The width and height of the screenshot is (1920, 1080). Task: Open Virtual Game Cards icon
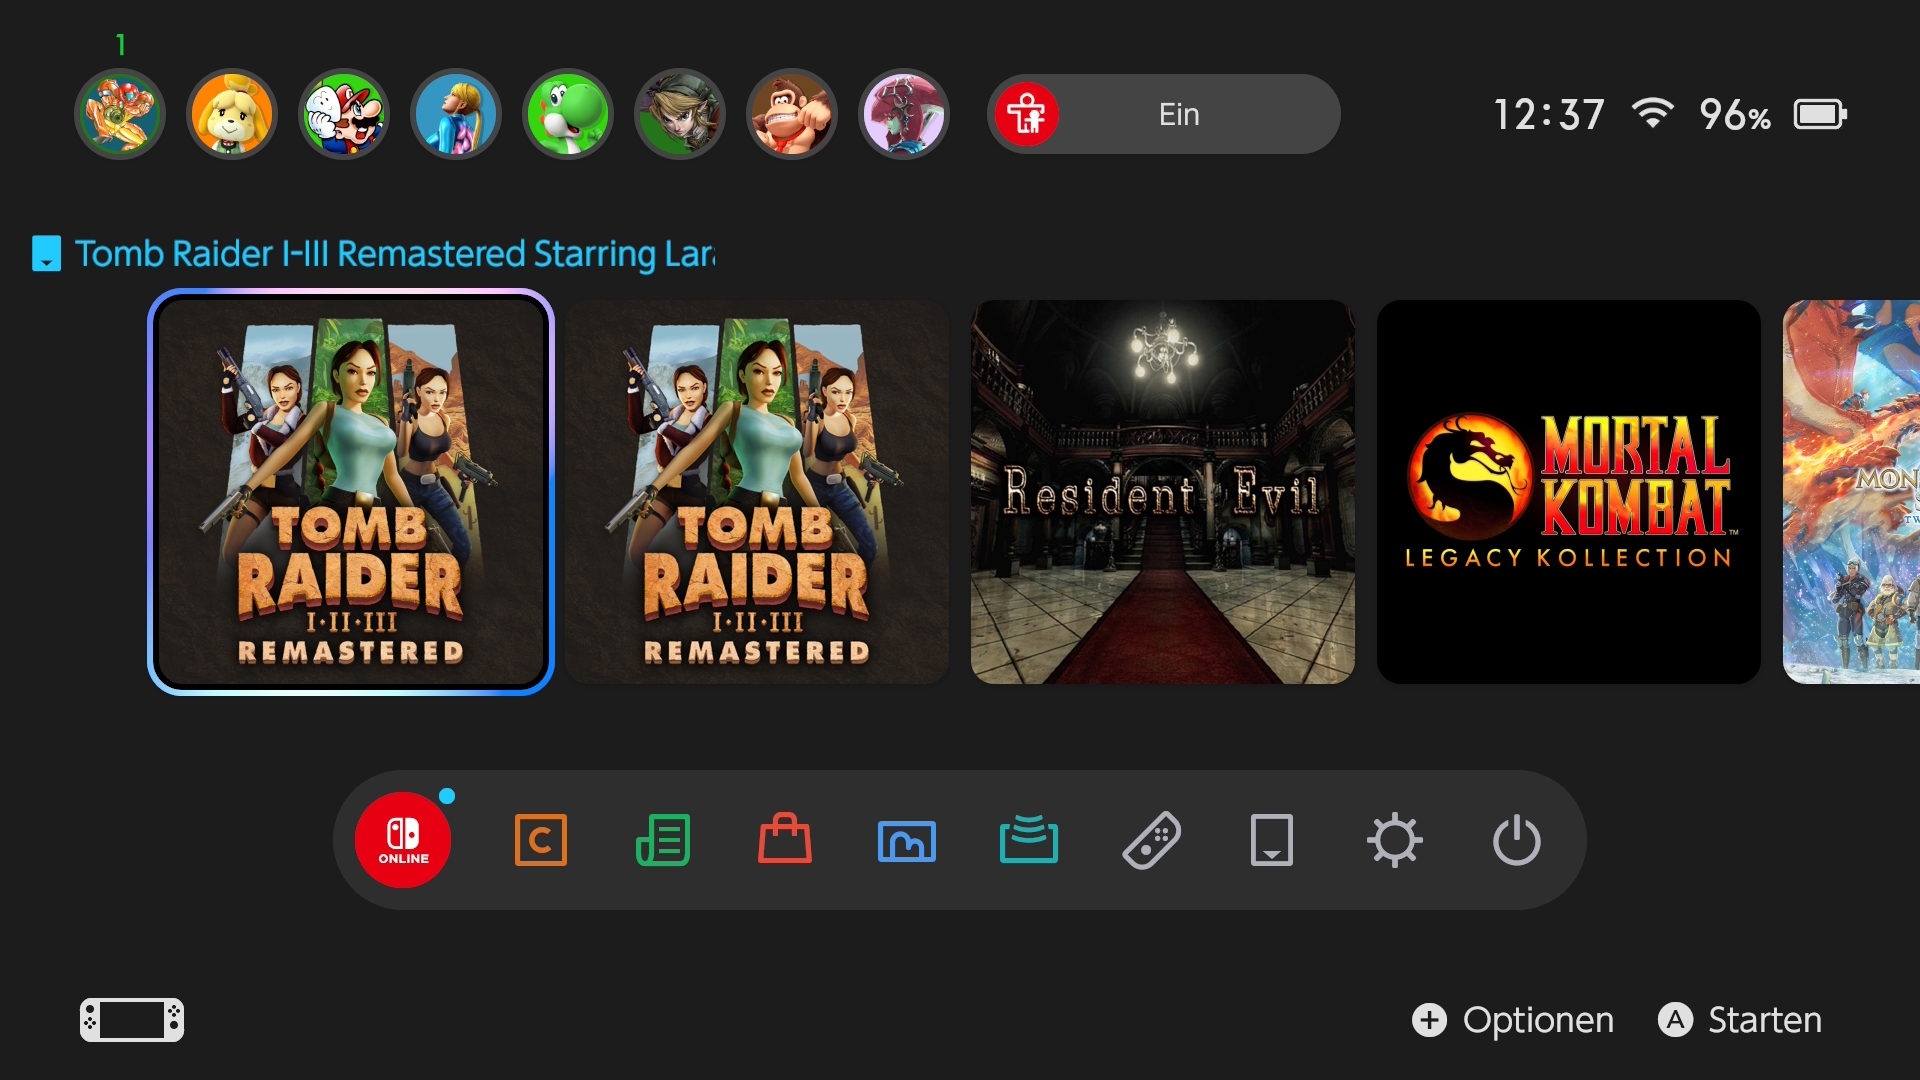point(1272,840)
